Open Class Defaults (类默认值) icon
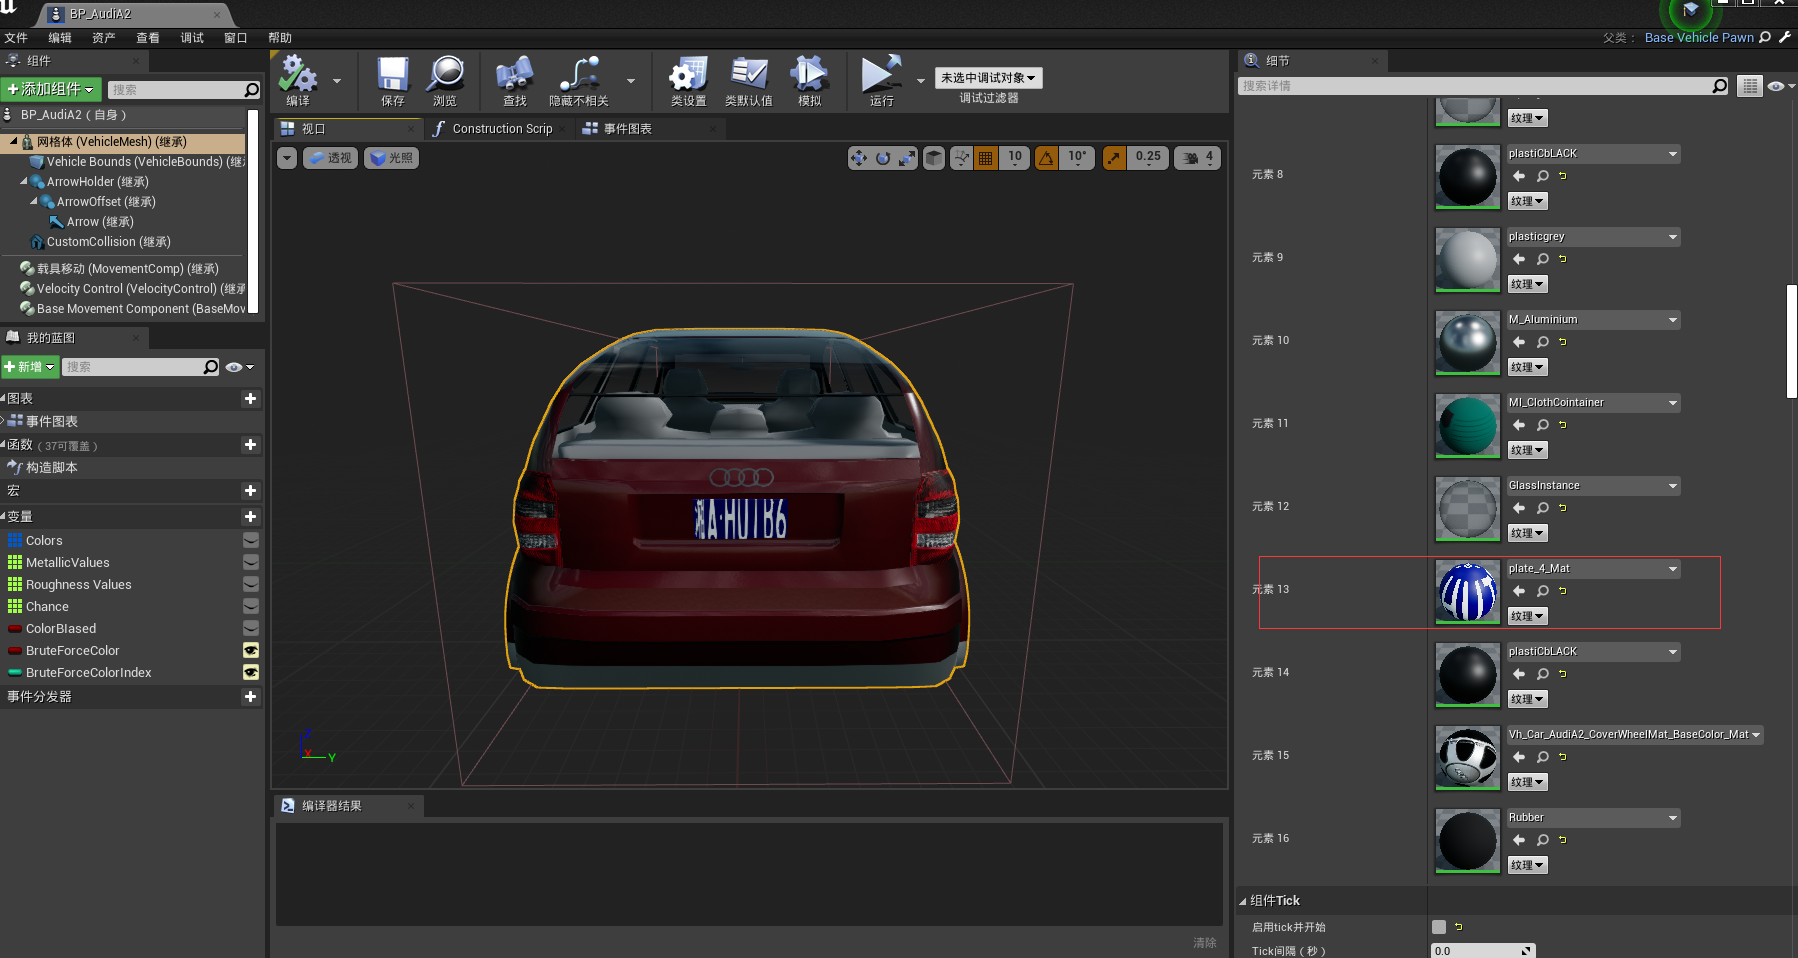1798x958 pixels. [748, 76]
